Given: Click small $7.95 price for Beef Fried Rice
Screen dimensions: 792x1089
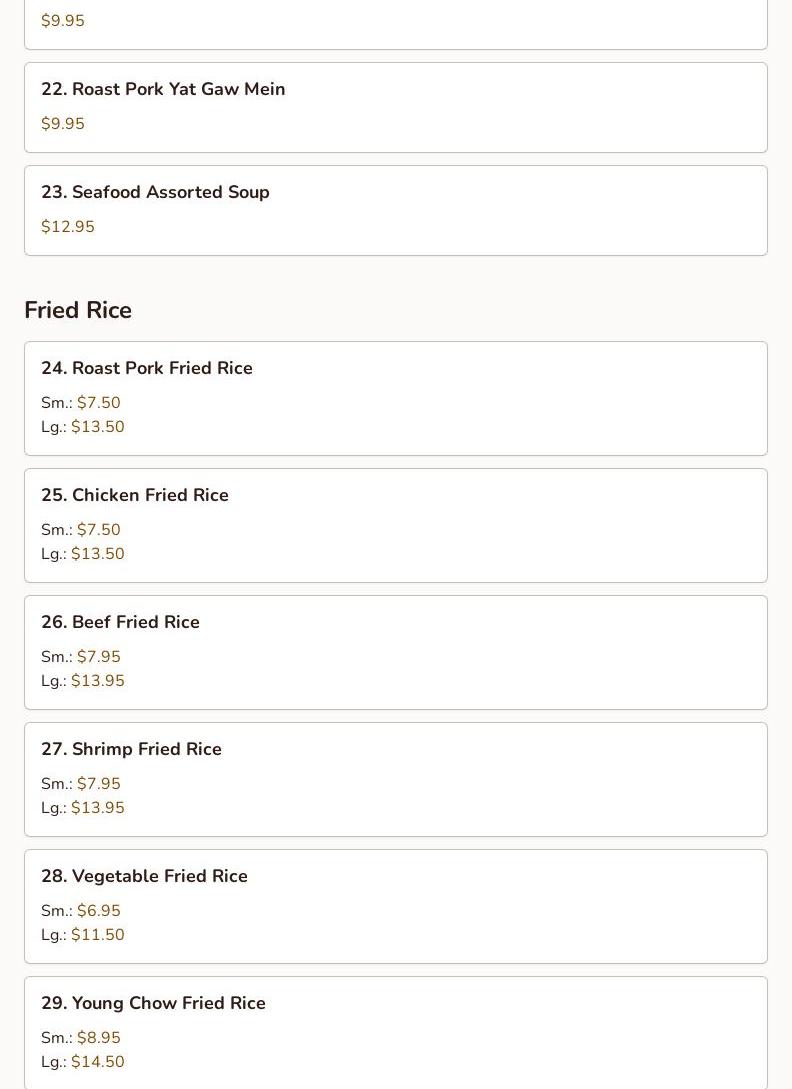Looking at the screenshot, I should pyautogui.click(x=98, y=657).
